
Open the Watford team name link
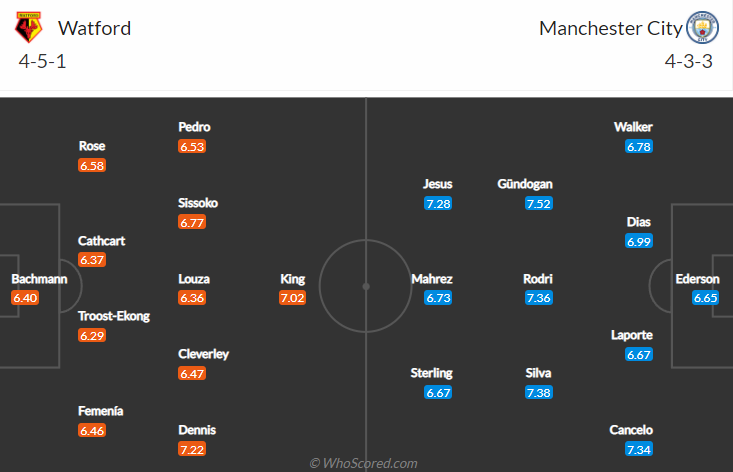(x=94, y=28)
